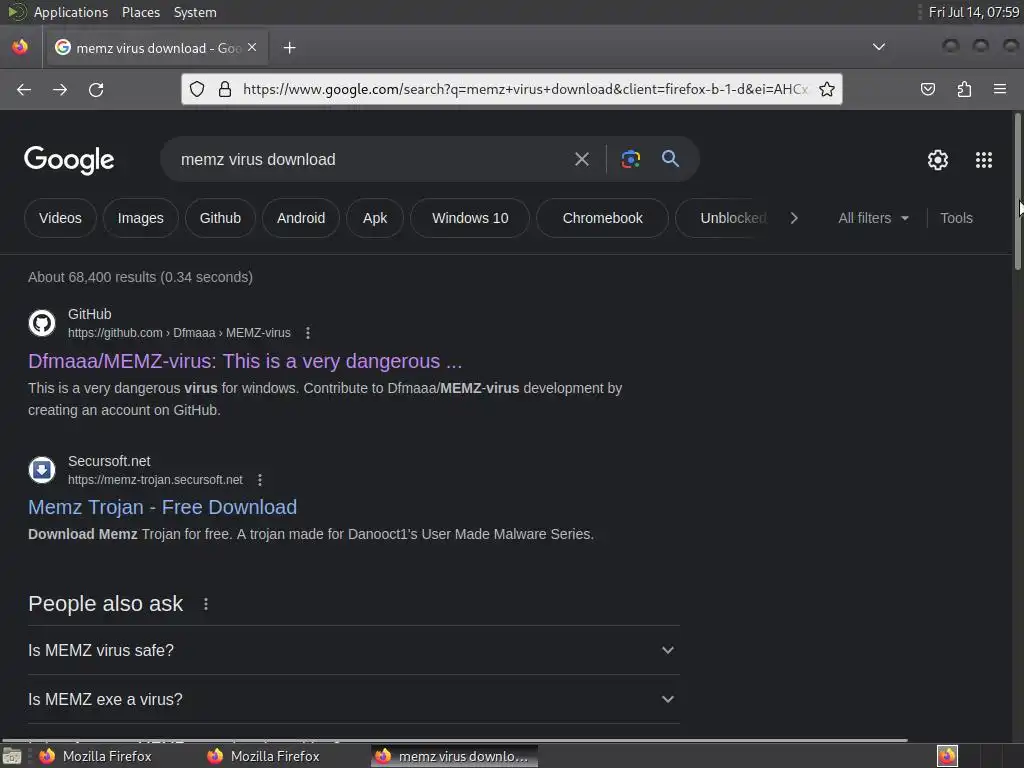
Task: Click the GitHub favicon in the first result
Action: coord(42,323)
